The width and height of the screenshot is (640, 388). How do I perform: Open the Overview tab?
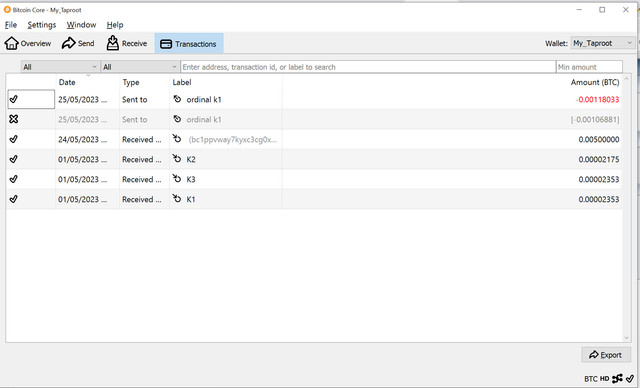coord(28,43)
